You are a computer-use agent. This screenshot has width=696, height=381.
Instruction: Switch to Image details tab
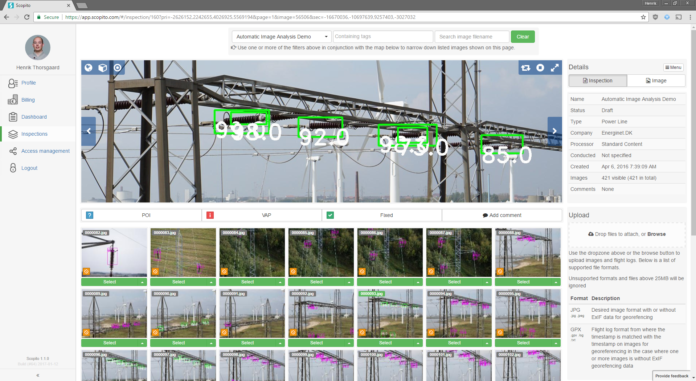coord(656,80)
